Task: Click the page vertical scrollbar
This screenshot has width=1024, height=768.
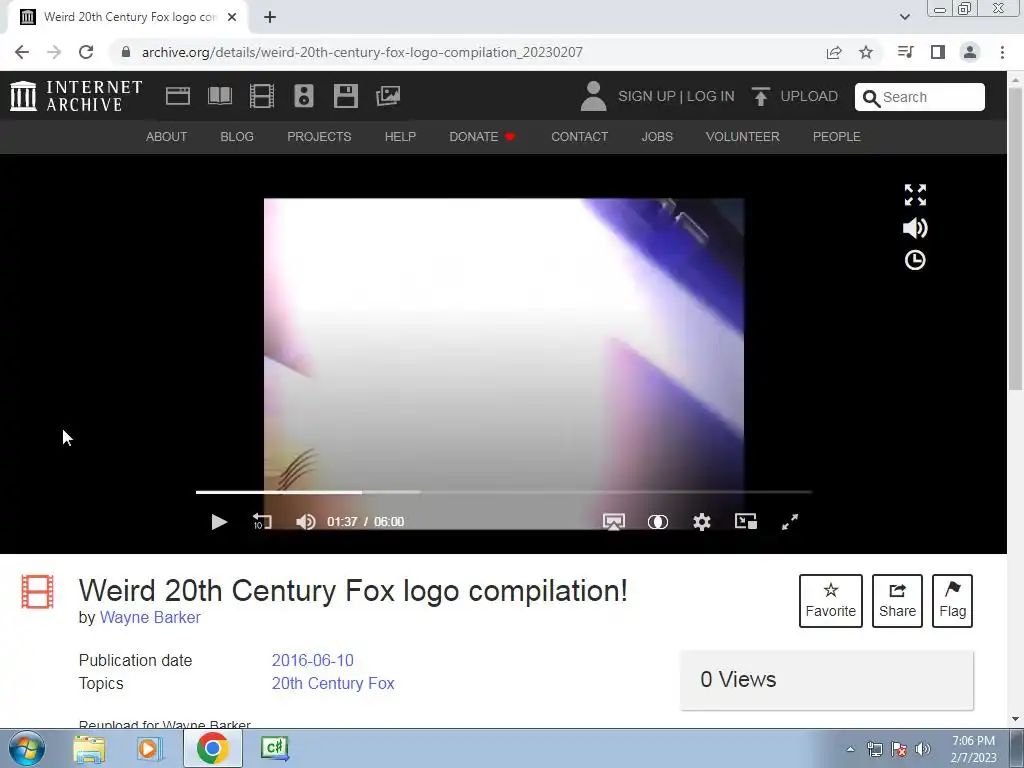Action: click(1016, 238)
